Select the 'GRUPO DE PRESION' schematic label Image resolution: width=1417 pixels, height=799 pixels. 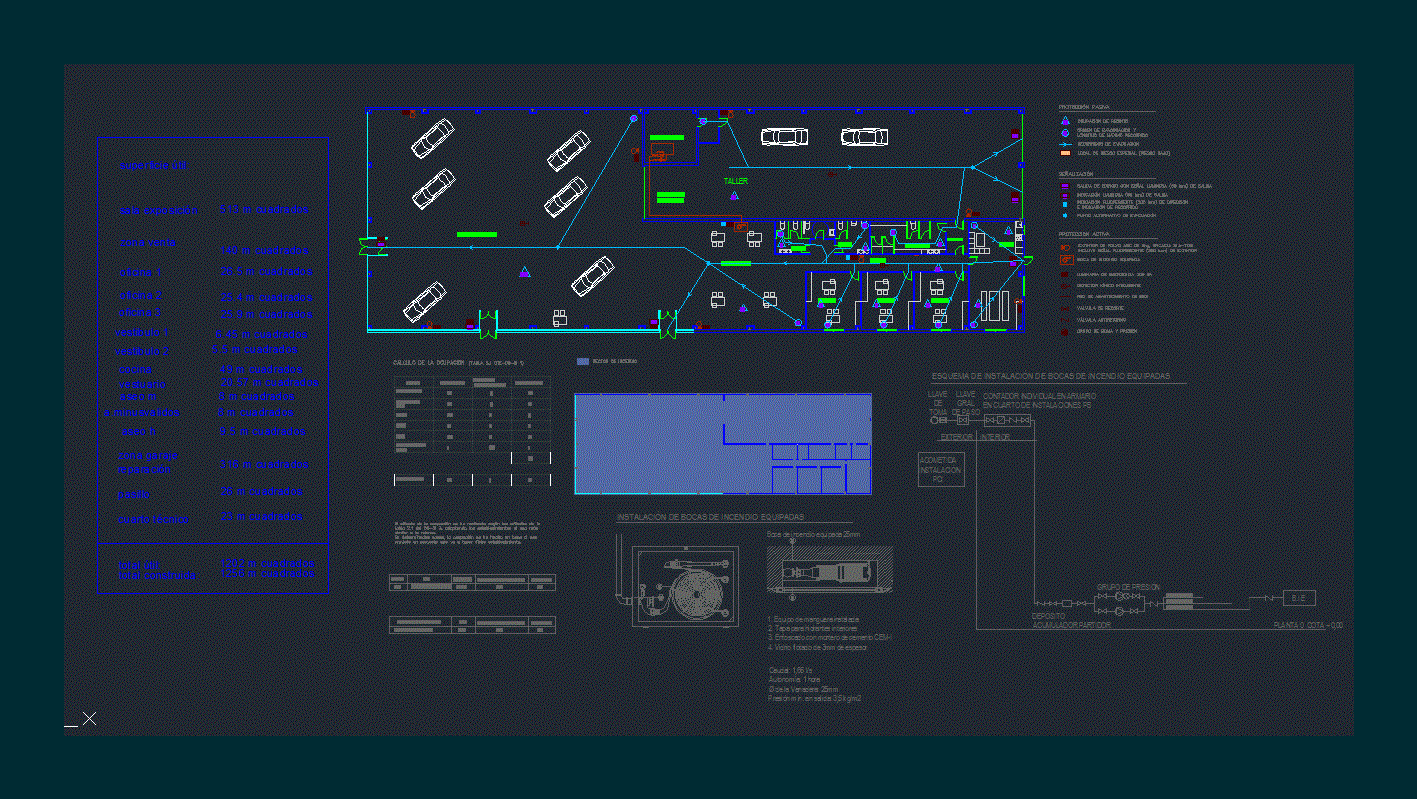pyautogui.click(x=1129, y=587)
